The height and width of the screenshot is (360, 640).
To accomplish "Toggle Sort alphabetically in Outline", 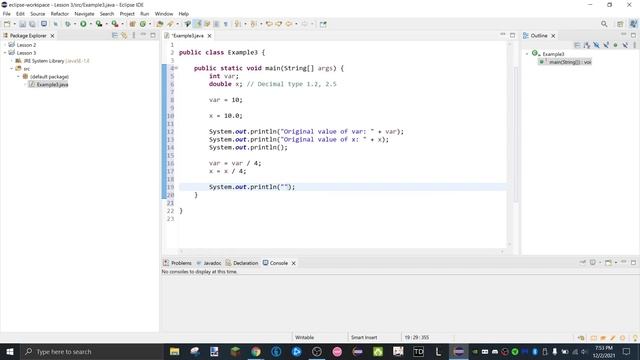I will [x=587, y=45].
